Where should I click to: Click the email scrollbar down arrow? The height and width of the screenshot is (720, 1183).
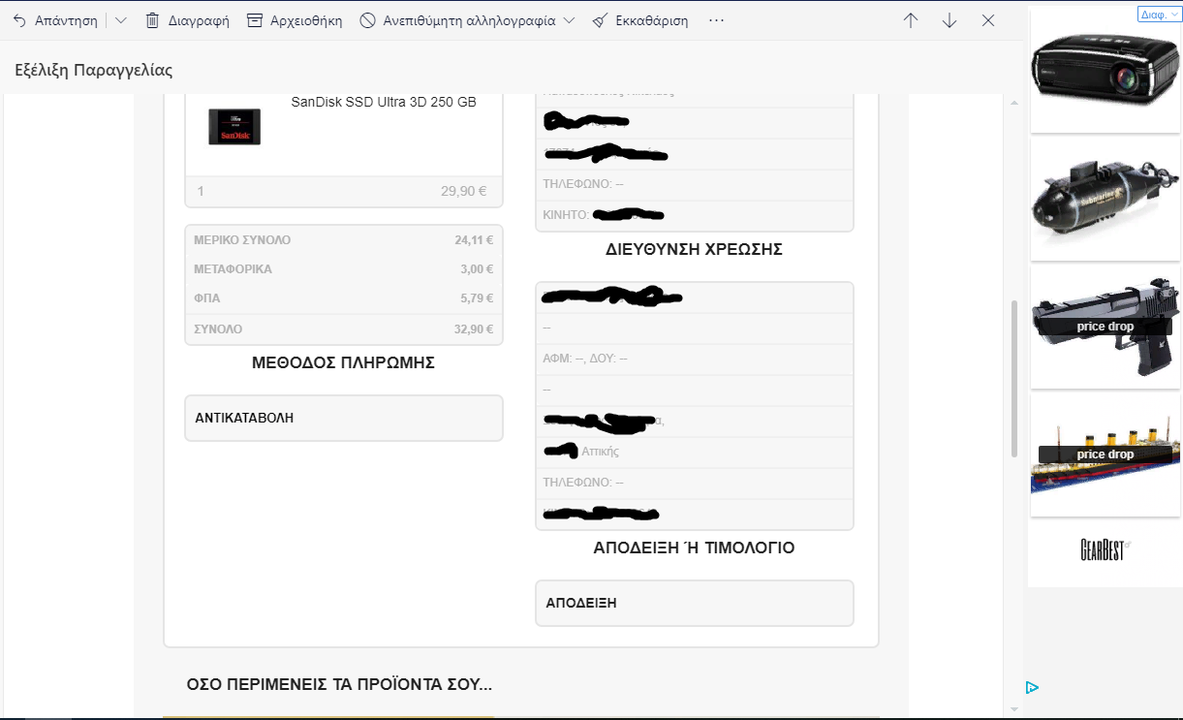(1014, 709)
